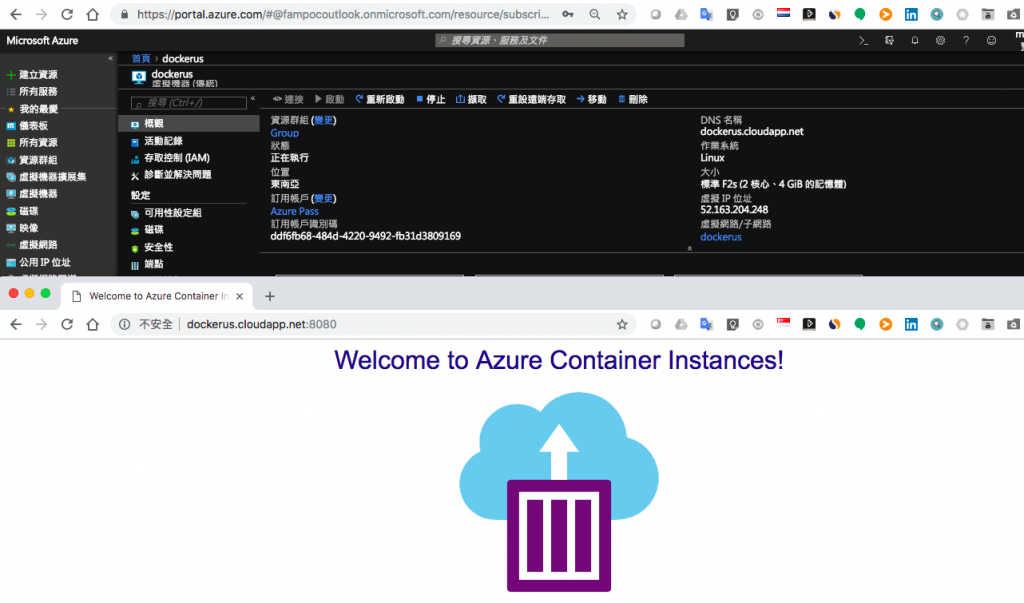Click 停止 stop command

430,99
